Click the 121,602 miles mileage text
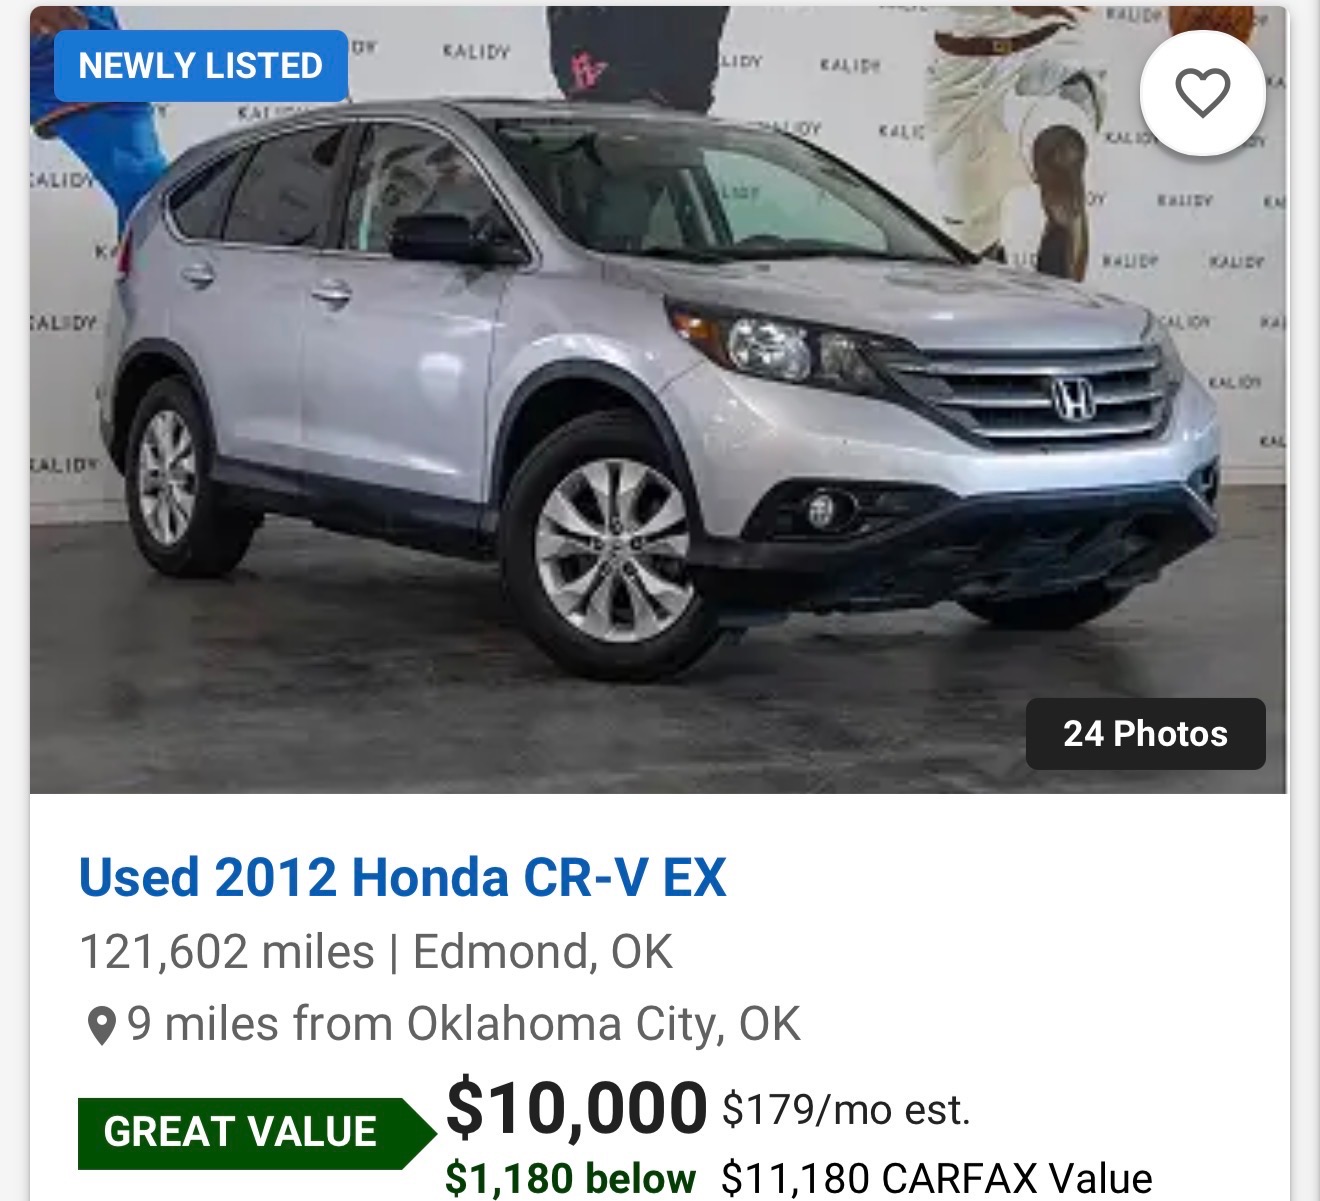 (x=227, y=952)
